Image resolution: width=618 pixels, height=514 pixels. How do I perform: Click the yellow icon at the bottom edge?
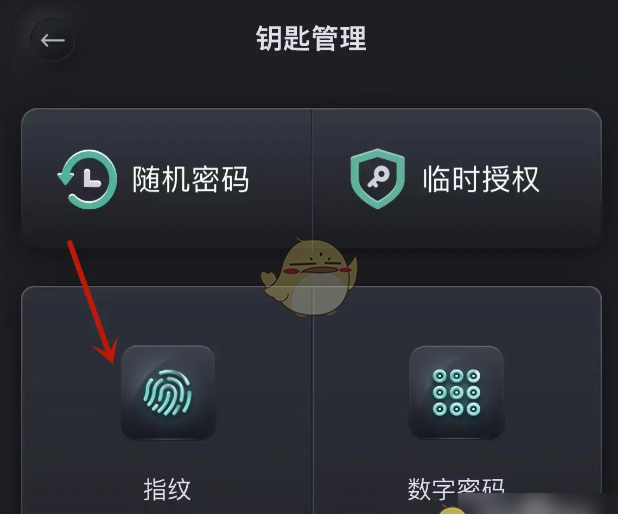[452, 510]
